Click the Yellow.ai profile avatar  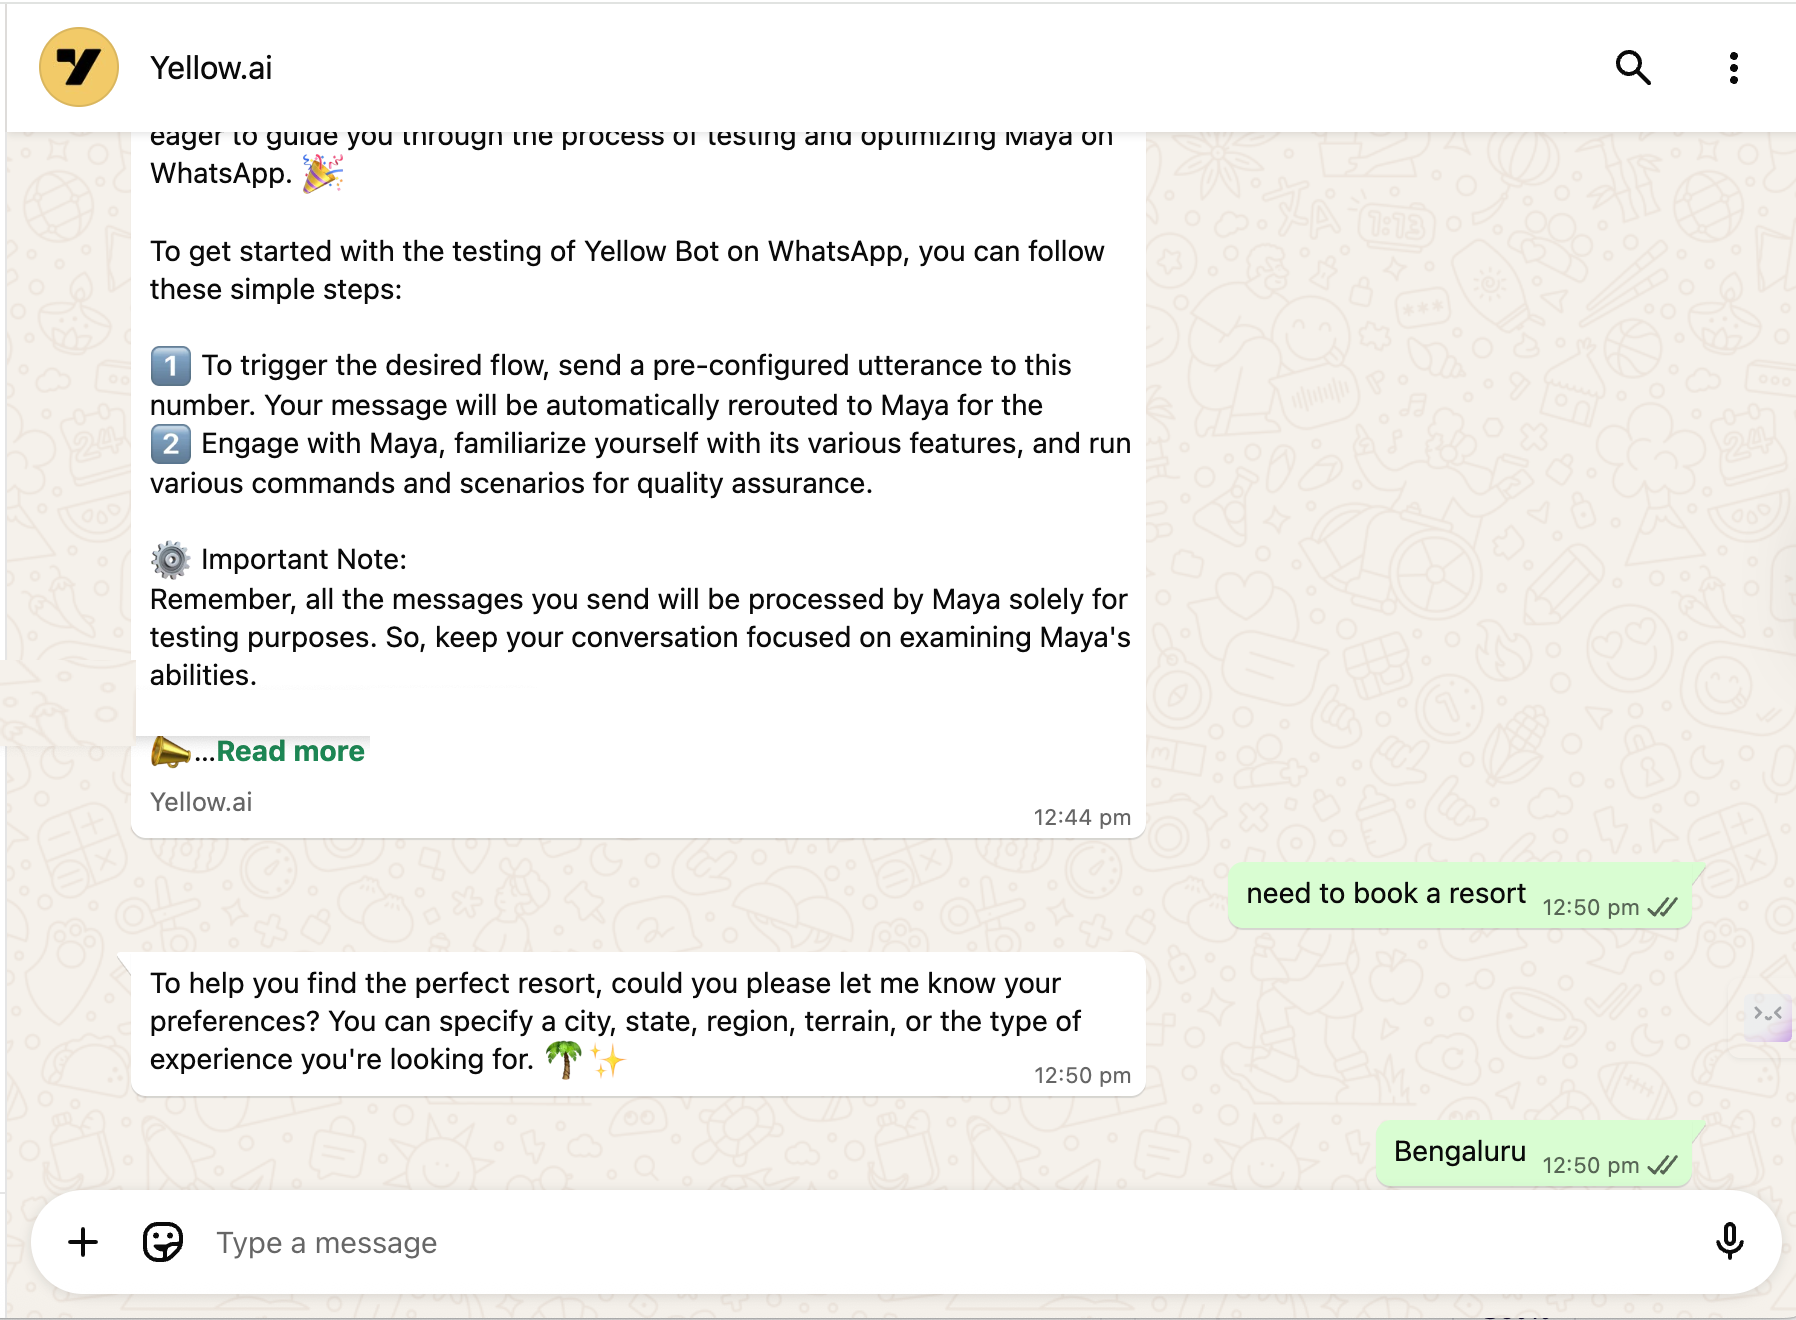point(79,68)
